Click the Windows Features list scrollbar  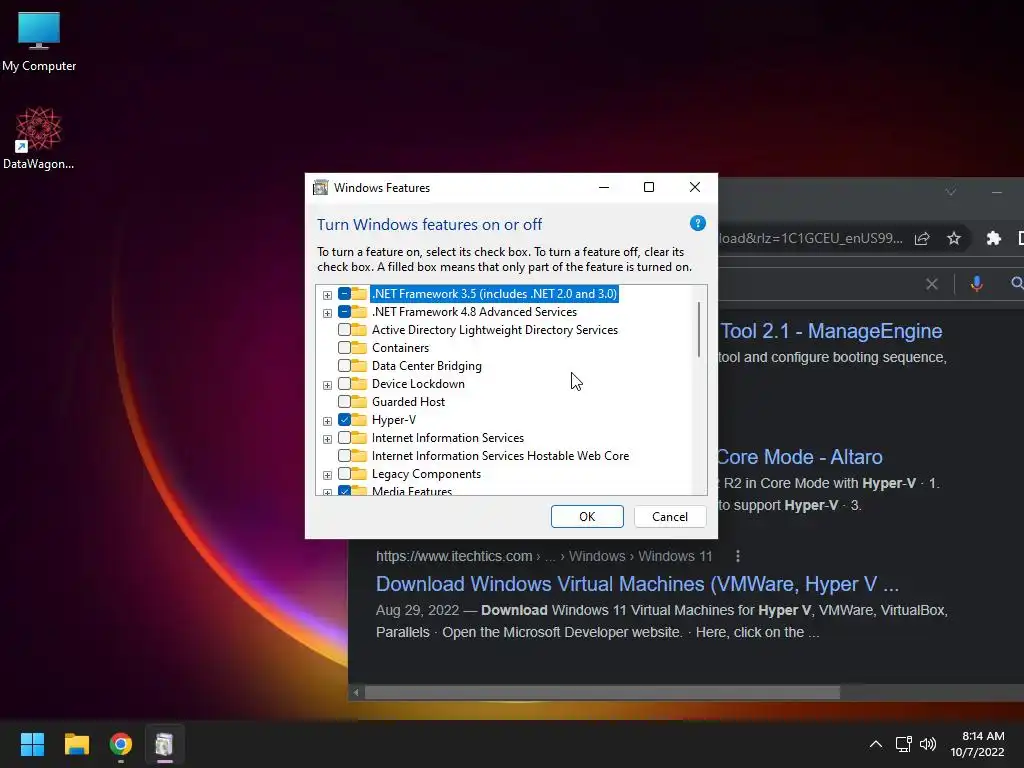click(699, 329)
